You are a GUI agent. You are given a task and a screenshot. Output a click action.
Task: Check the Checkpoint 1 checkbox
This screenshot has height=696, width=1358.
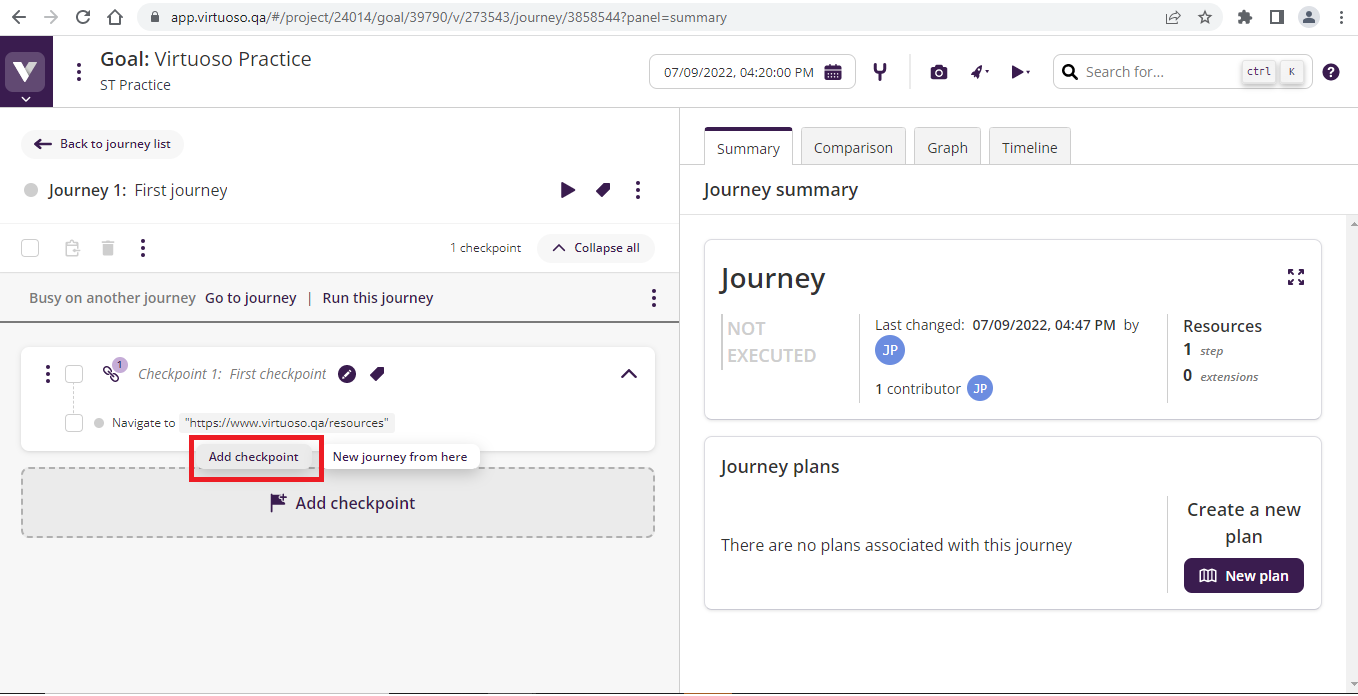coord(74,374)
